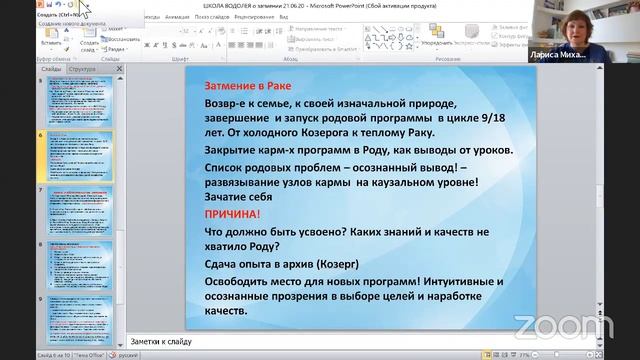Toggle strikethrough abc formatting
The height and width of the screenshot is (360, 640).
tap(183, 45)
